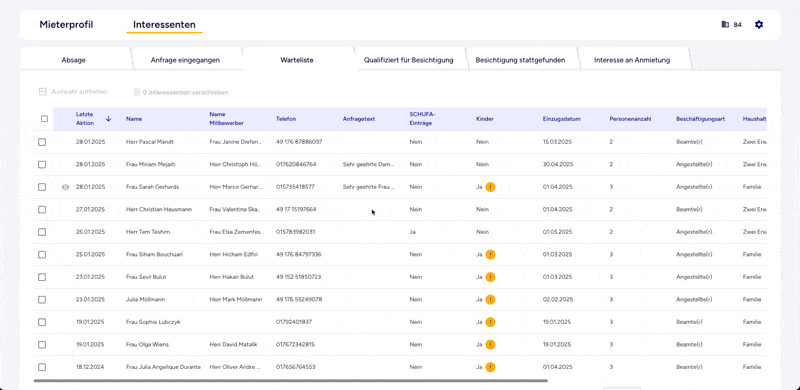Sort by the Einzugsdatum column header
Image resolution: width=800 pixels, height=390 pixels.
(x=562, y=119)
